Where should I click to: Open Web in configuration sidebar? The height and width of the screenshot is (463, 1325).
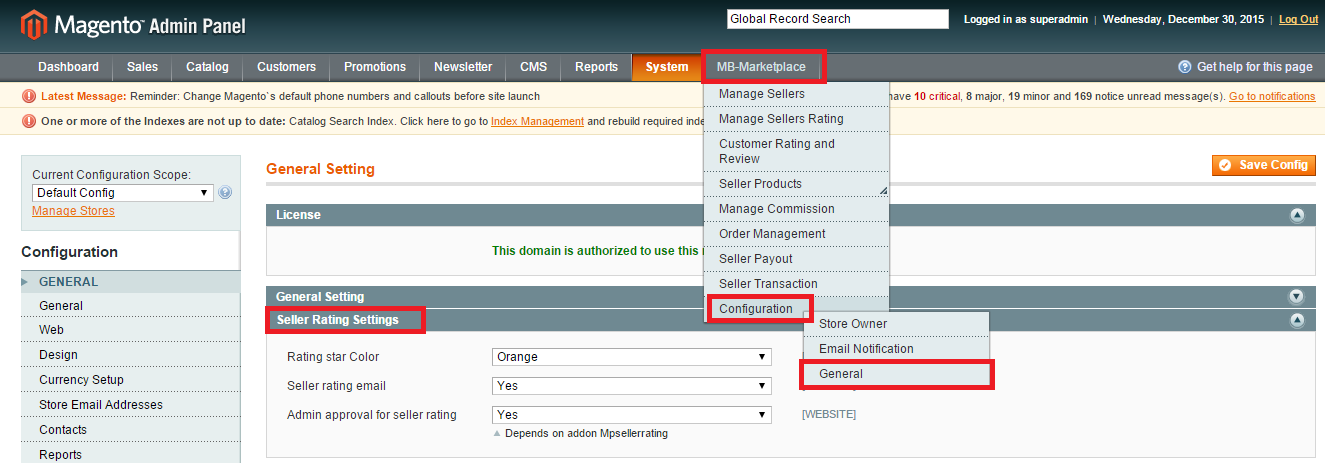pos(130,330)
